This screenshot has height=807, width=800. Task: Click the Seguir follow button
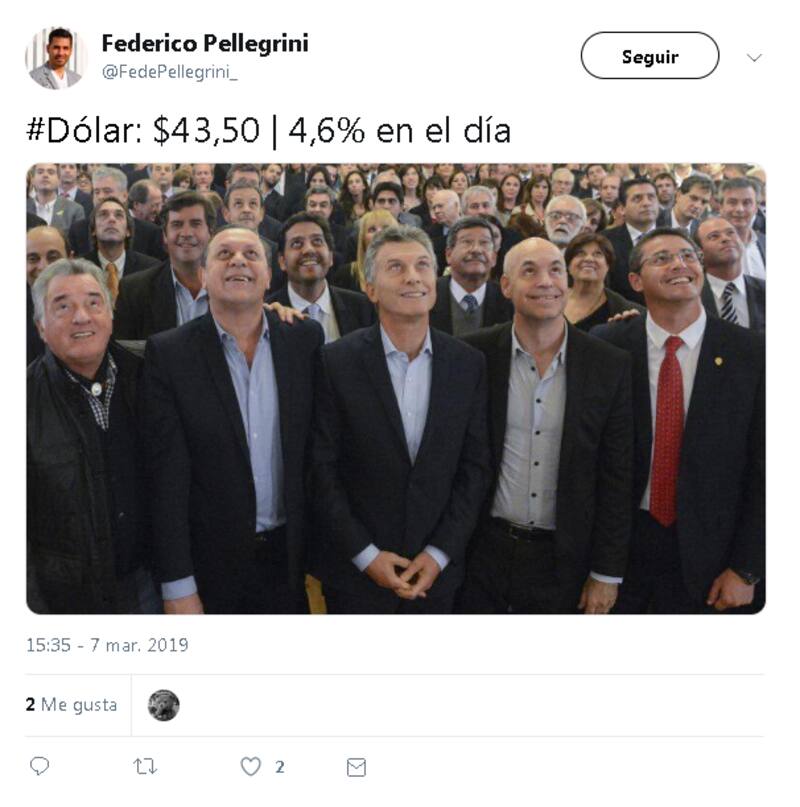coord(650,56)
